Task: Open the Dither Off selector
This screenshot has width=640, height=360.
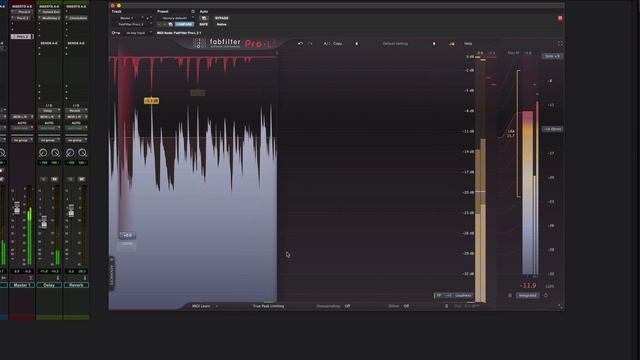Action: (399, 306)
